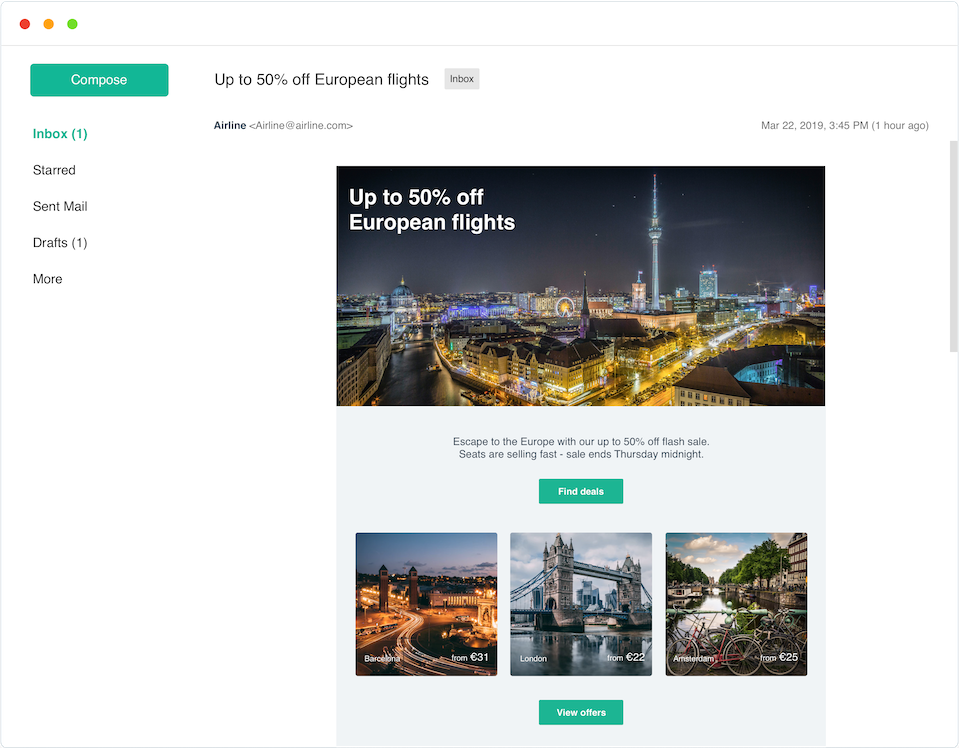Image resolution: width=959 pixels, height=748 pixels.
Task: Click the green maximize window dot
Action: click(x=72, y=24)
